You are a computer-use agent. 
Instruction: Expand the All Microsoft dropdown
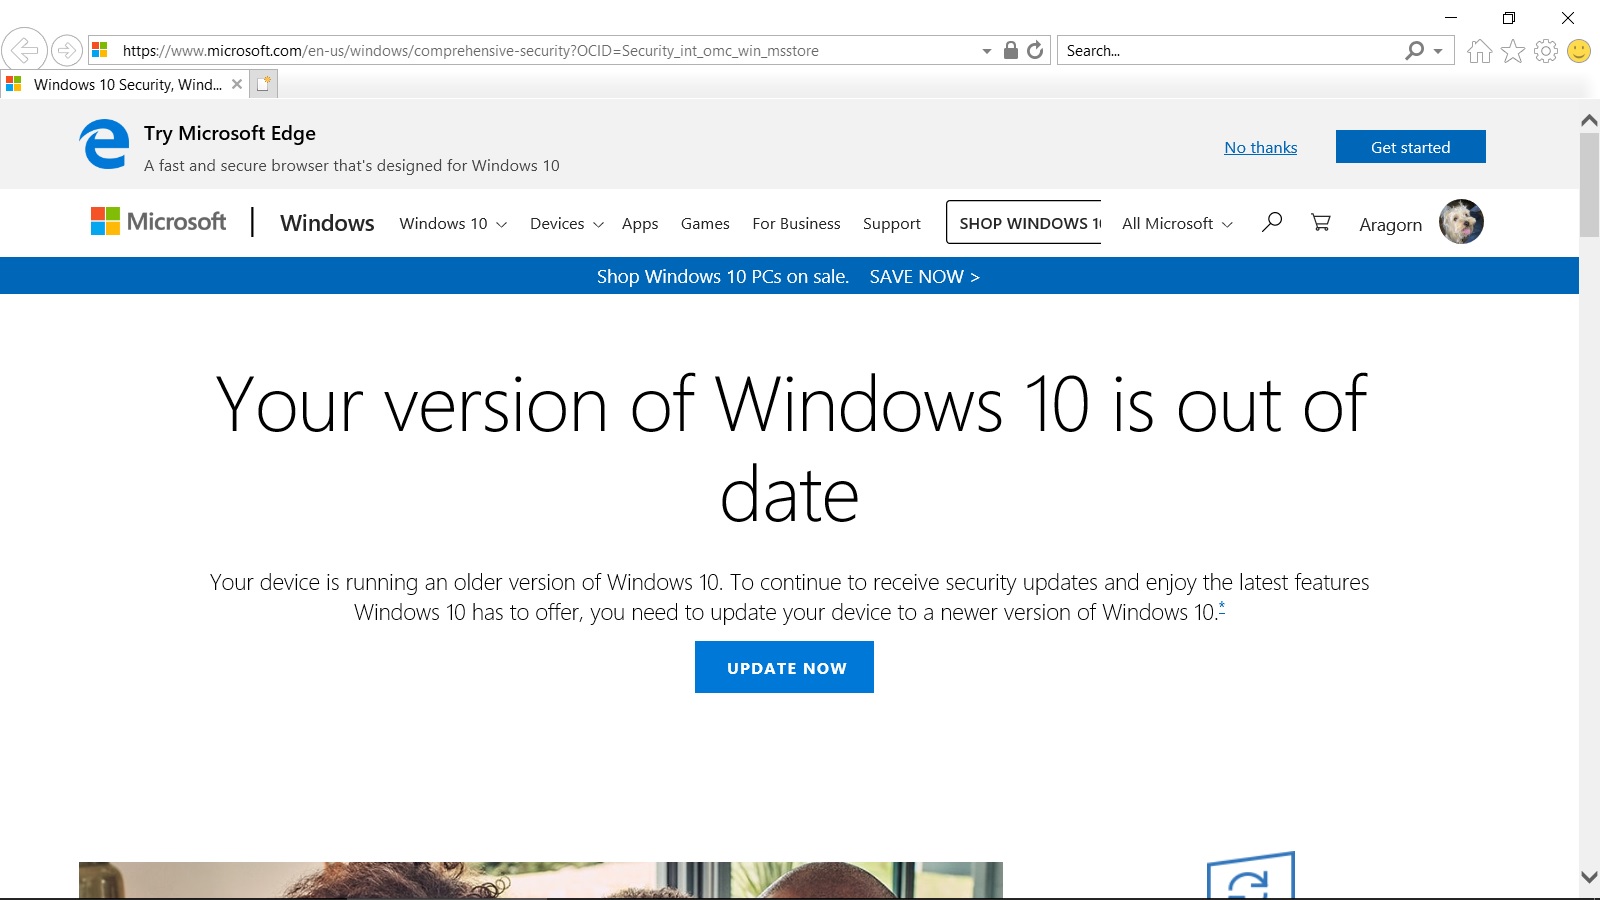pyautogui.click(x=1177, y=224)
